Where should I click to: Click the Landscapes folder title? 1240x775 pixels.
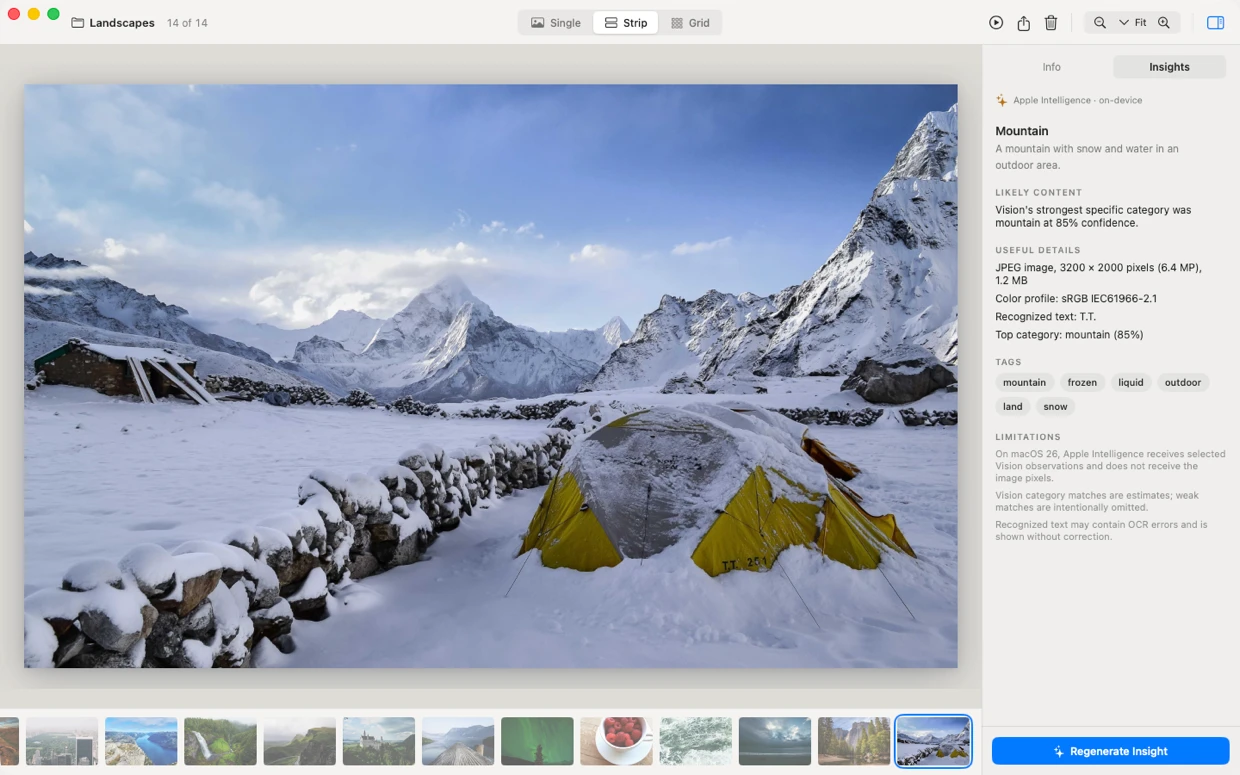tap(122, 22)
